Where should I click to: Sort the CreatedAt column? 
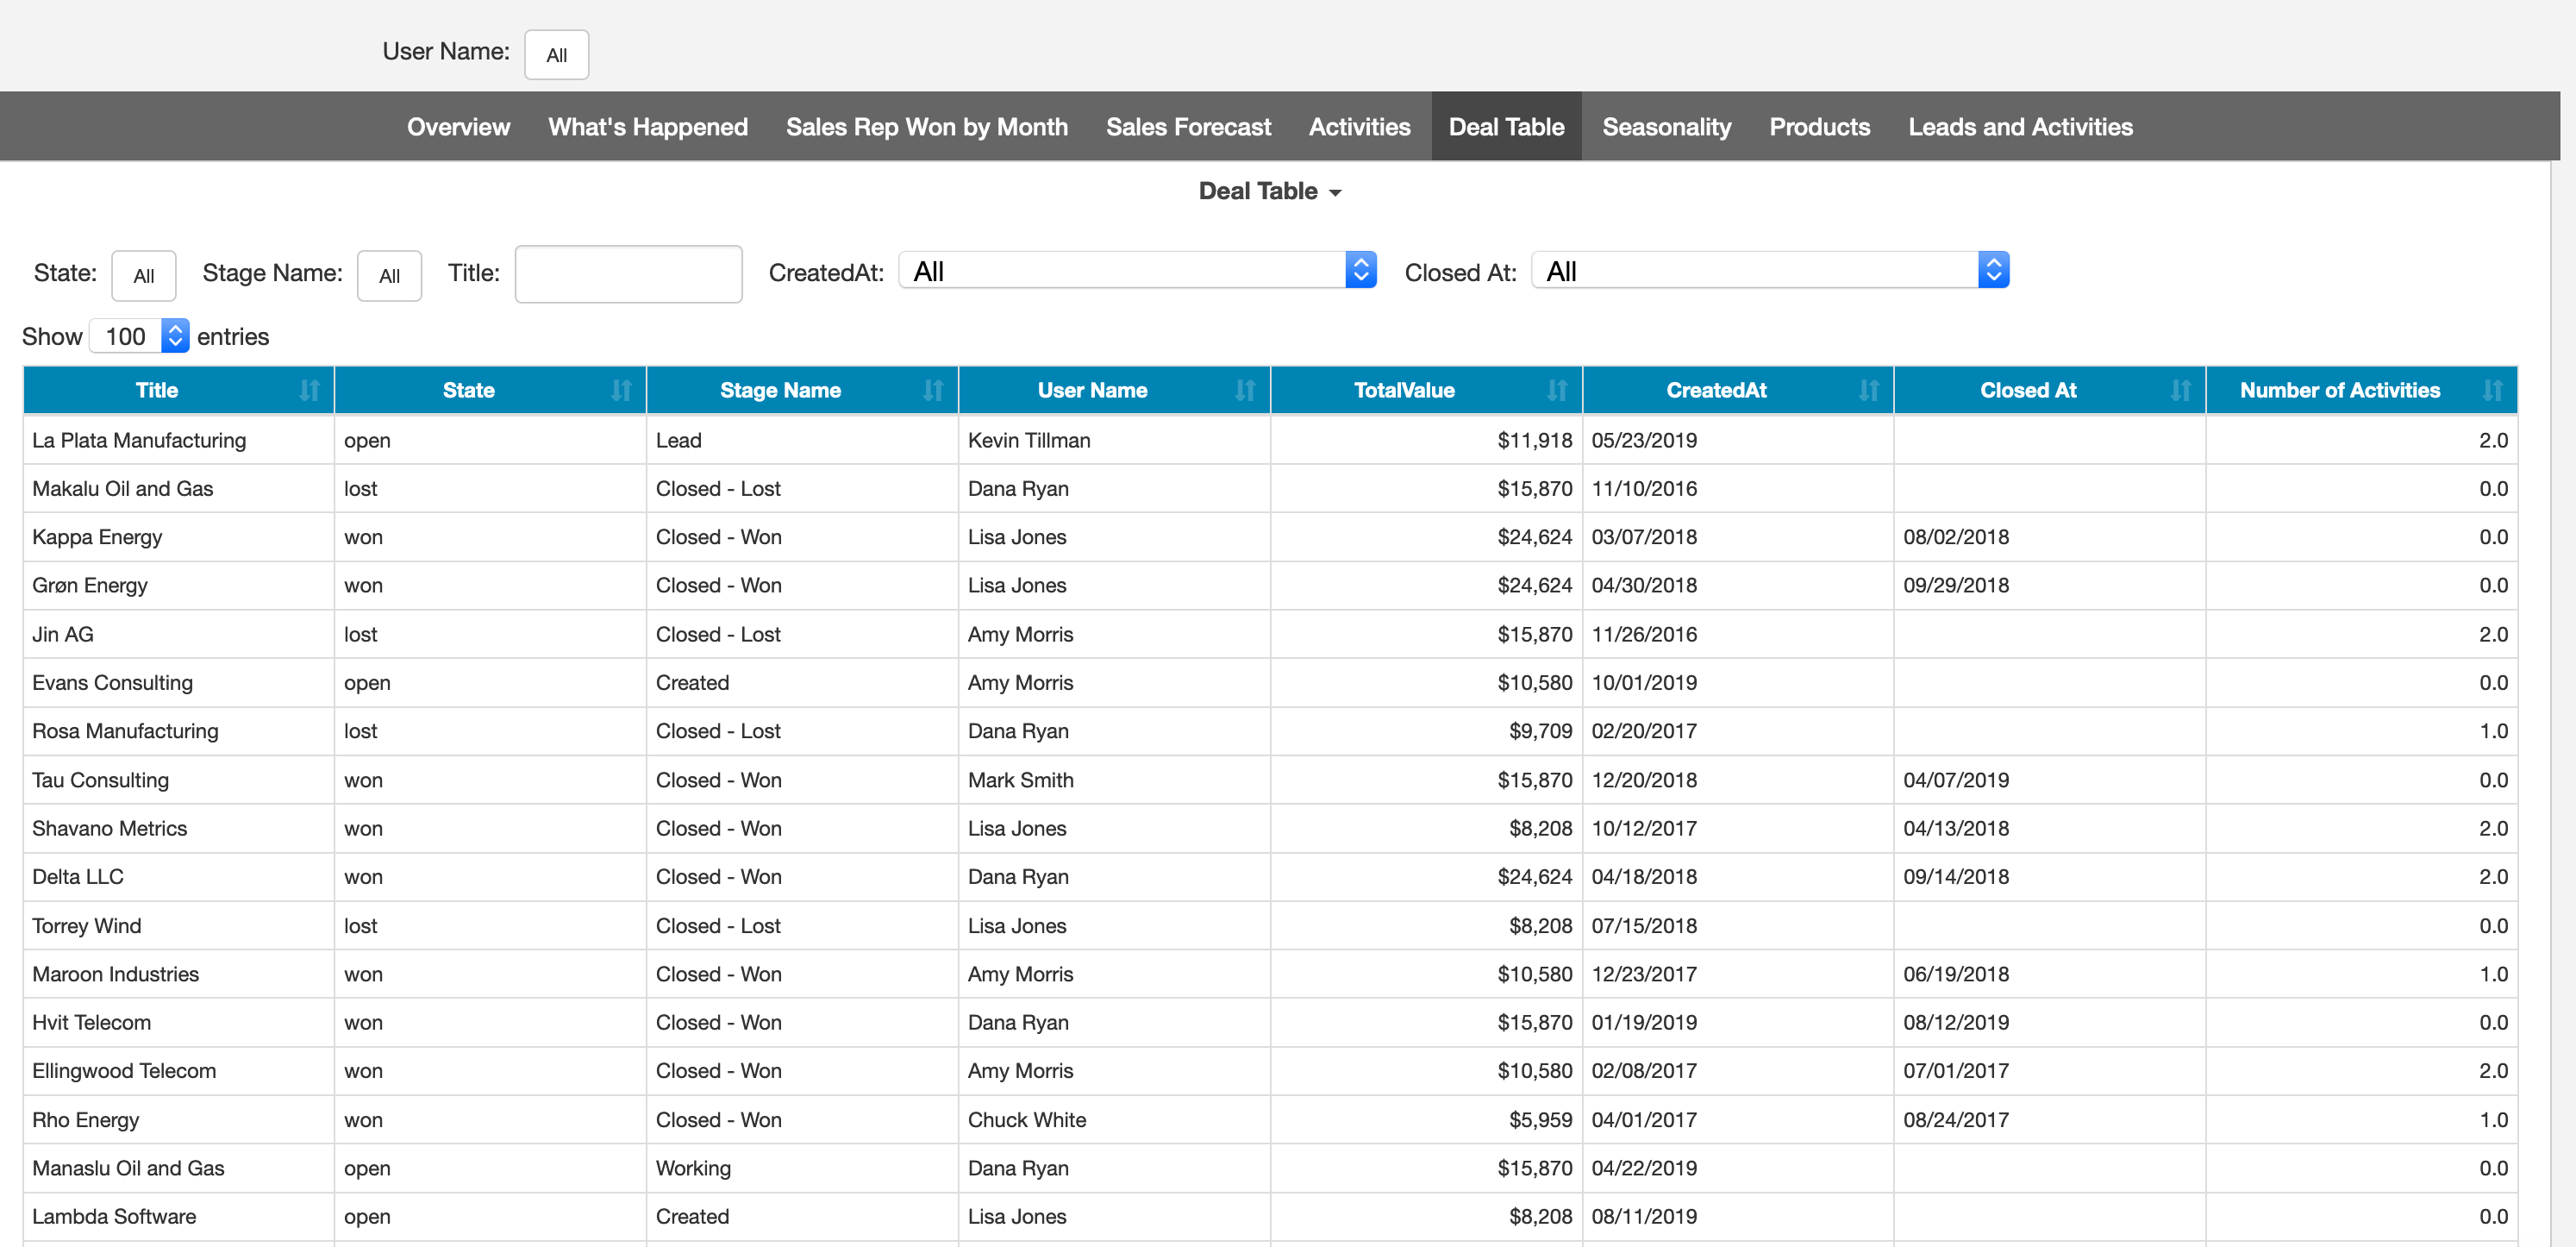pos(1870,390)
